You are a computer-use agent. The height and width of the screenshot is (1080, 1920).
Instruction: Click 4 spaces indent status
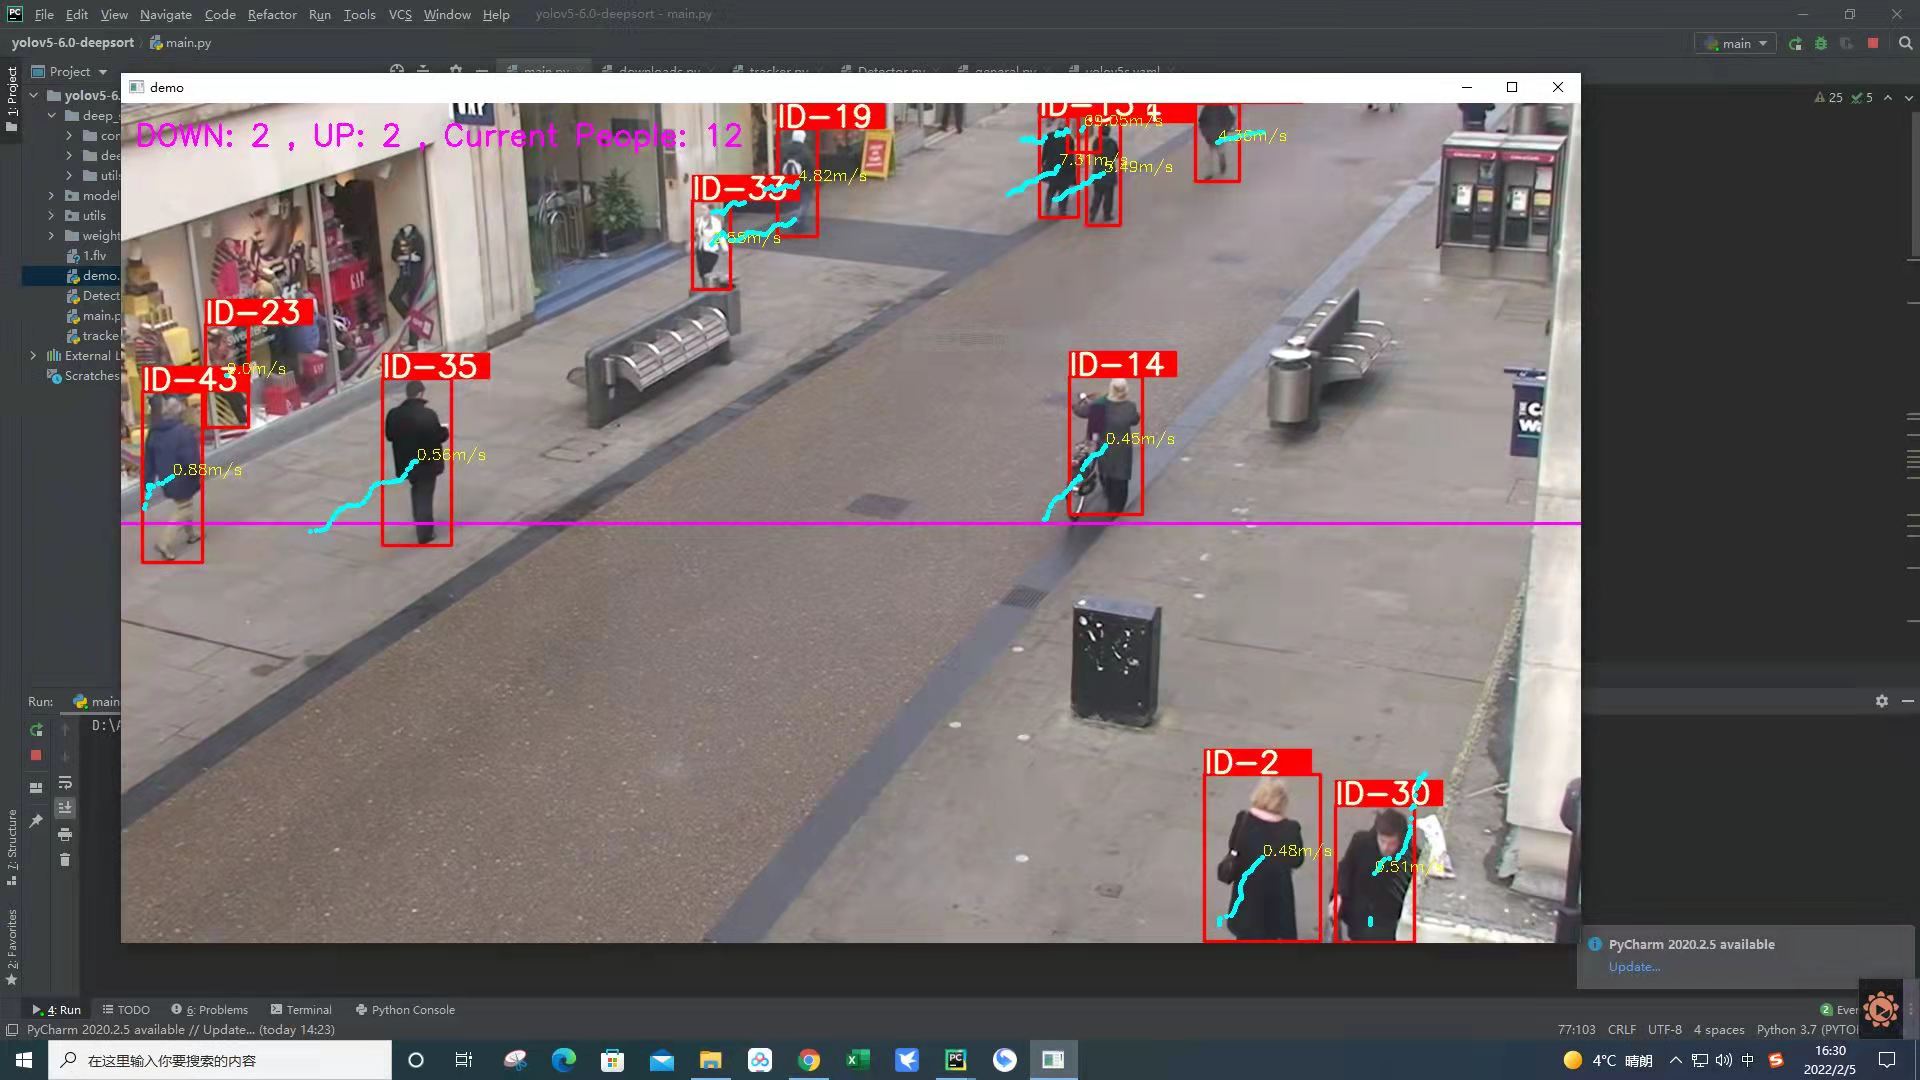tap(1719, 1030)
